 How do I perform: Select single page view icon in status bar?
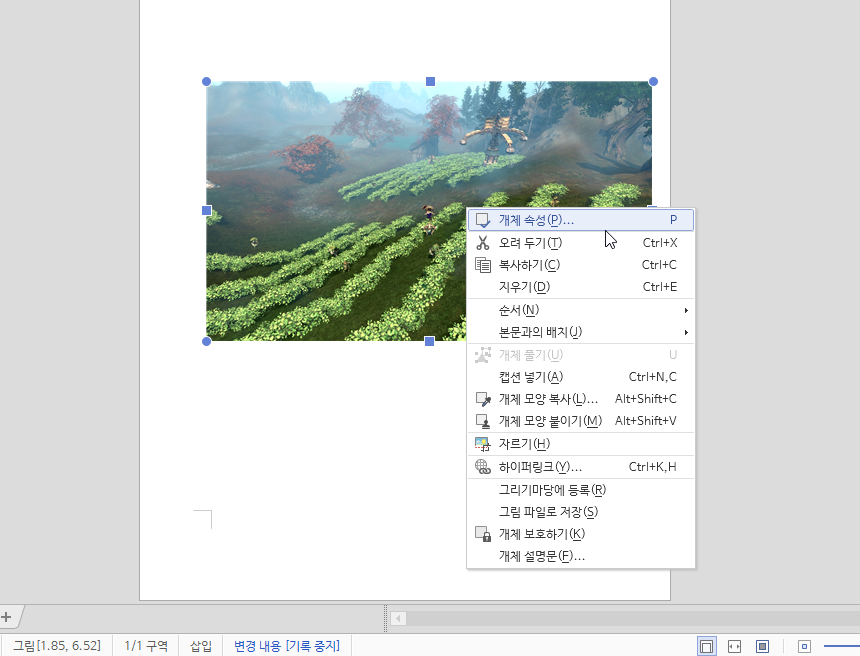(706, 646)
